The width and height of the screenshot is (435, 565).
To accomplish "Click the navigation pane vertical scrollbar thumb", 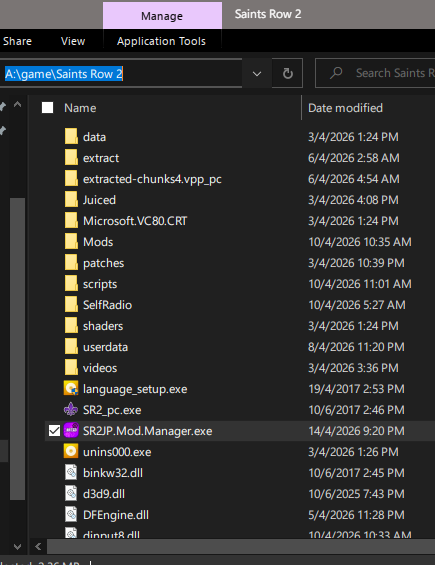I will [17, 349].
